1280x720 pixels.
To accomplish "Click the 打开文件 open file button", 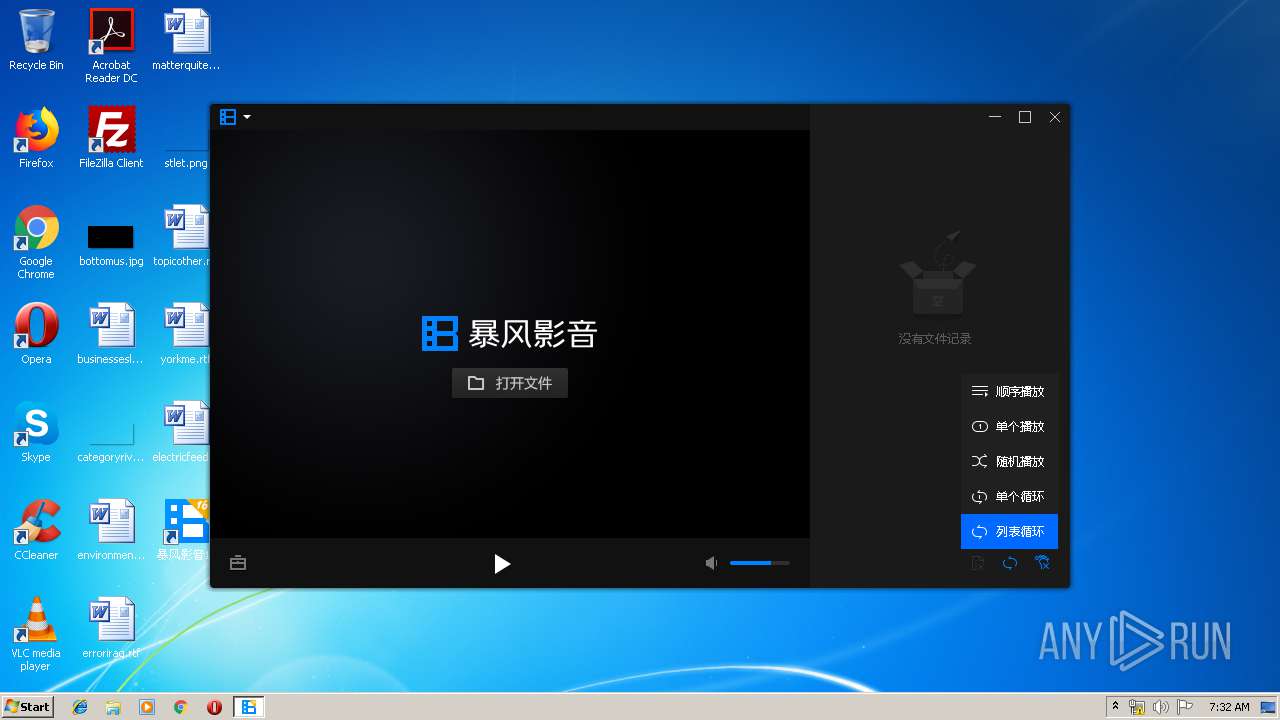I will (x=510, y=383).
